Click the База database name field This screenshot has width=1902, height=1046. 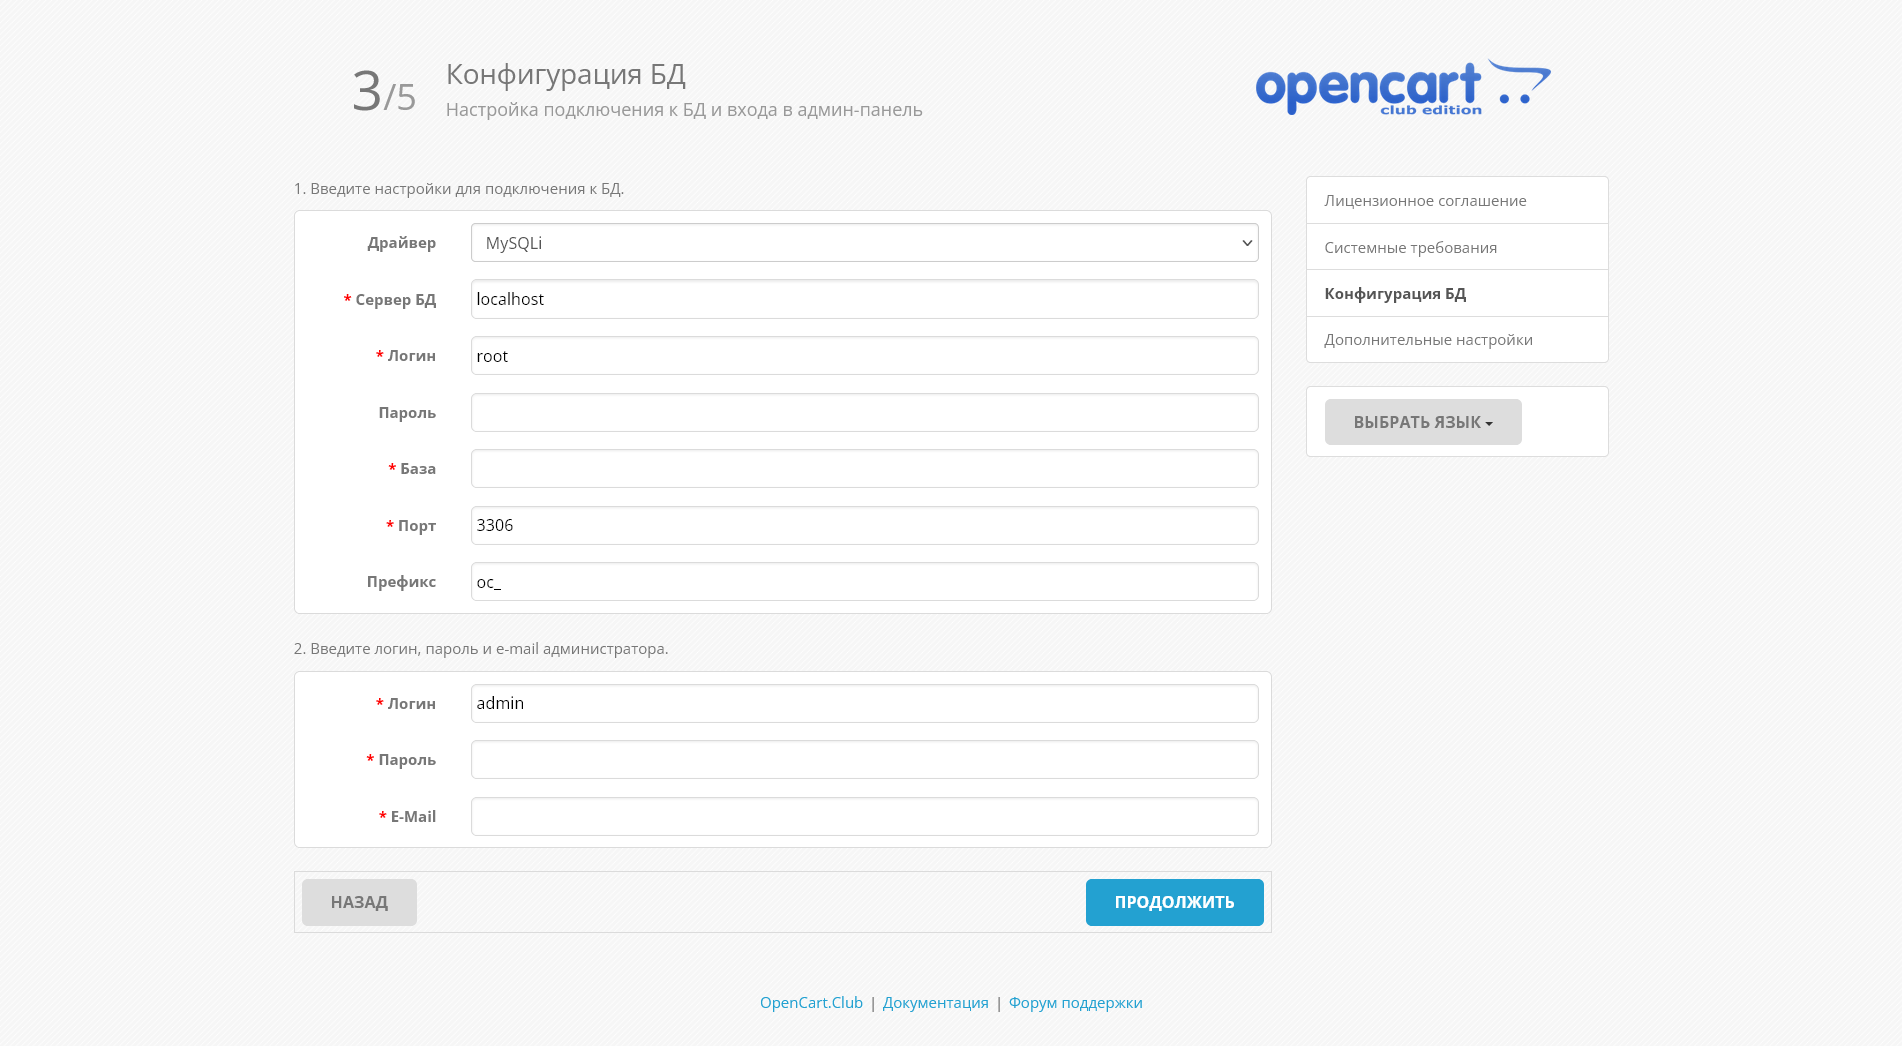pyautogui.click(x=864, y=468)
